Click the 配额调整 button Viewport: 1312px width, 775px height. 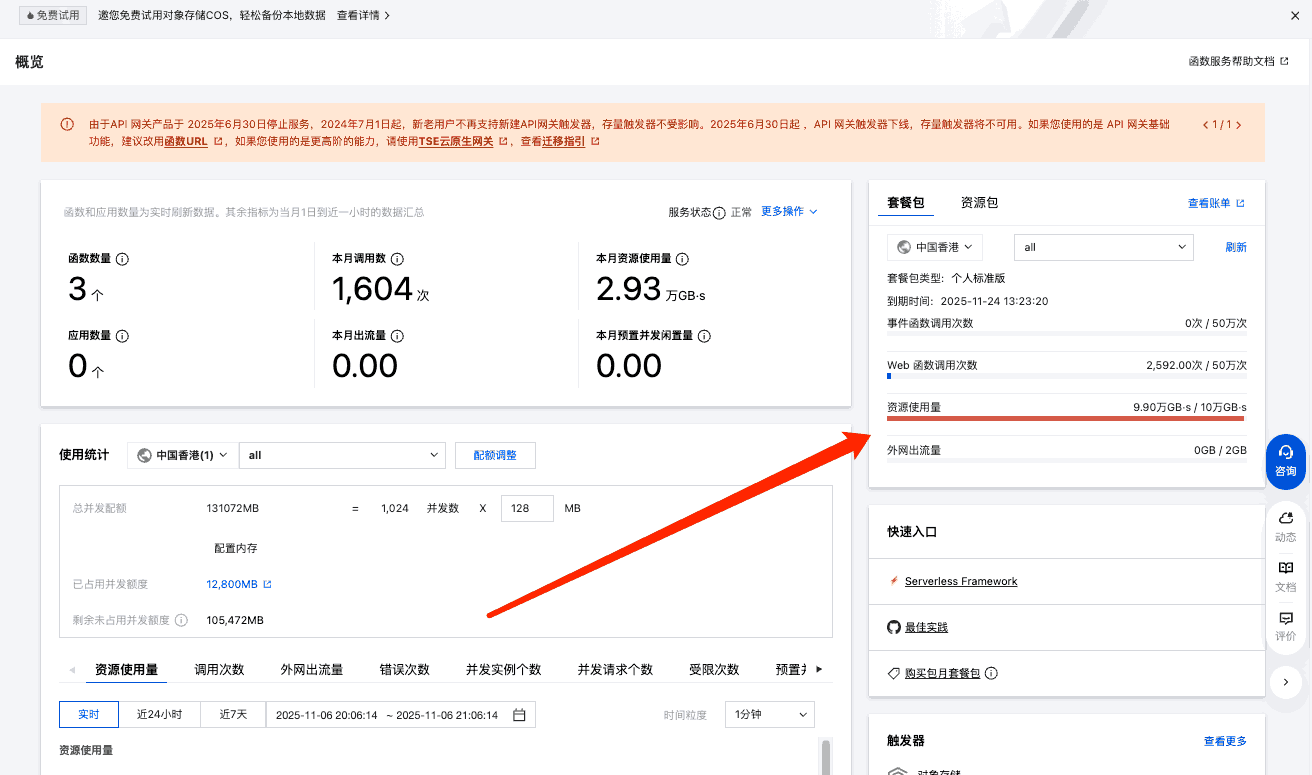click(494, 455)
